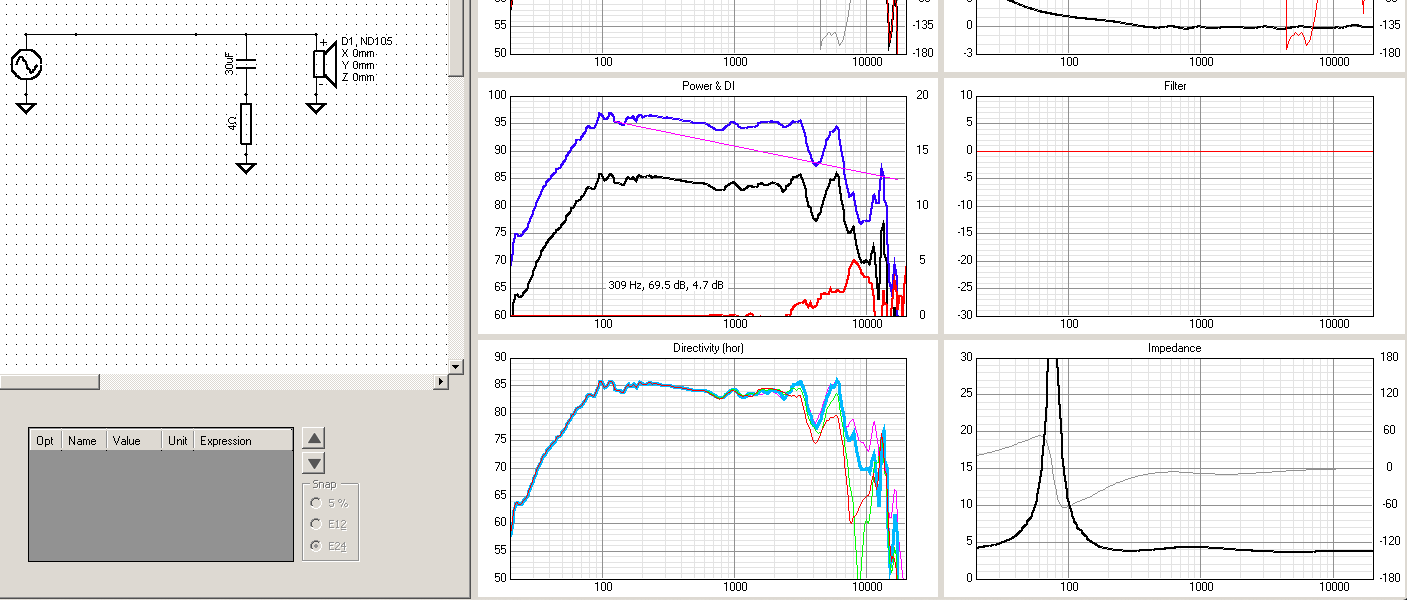Image resolution: width=1407 pixels, height=600 pixels.
Task: Select the AC signal source symbol
Action: click(x=26, y=66)
